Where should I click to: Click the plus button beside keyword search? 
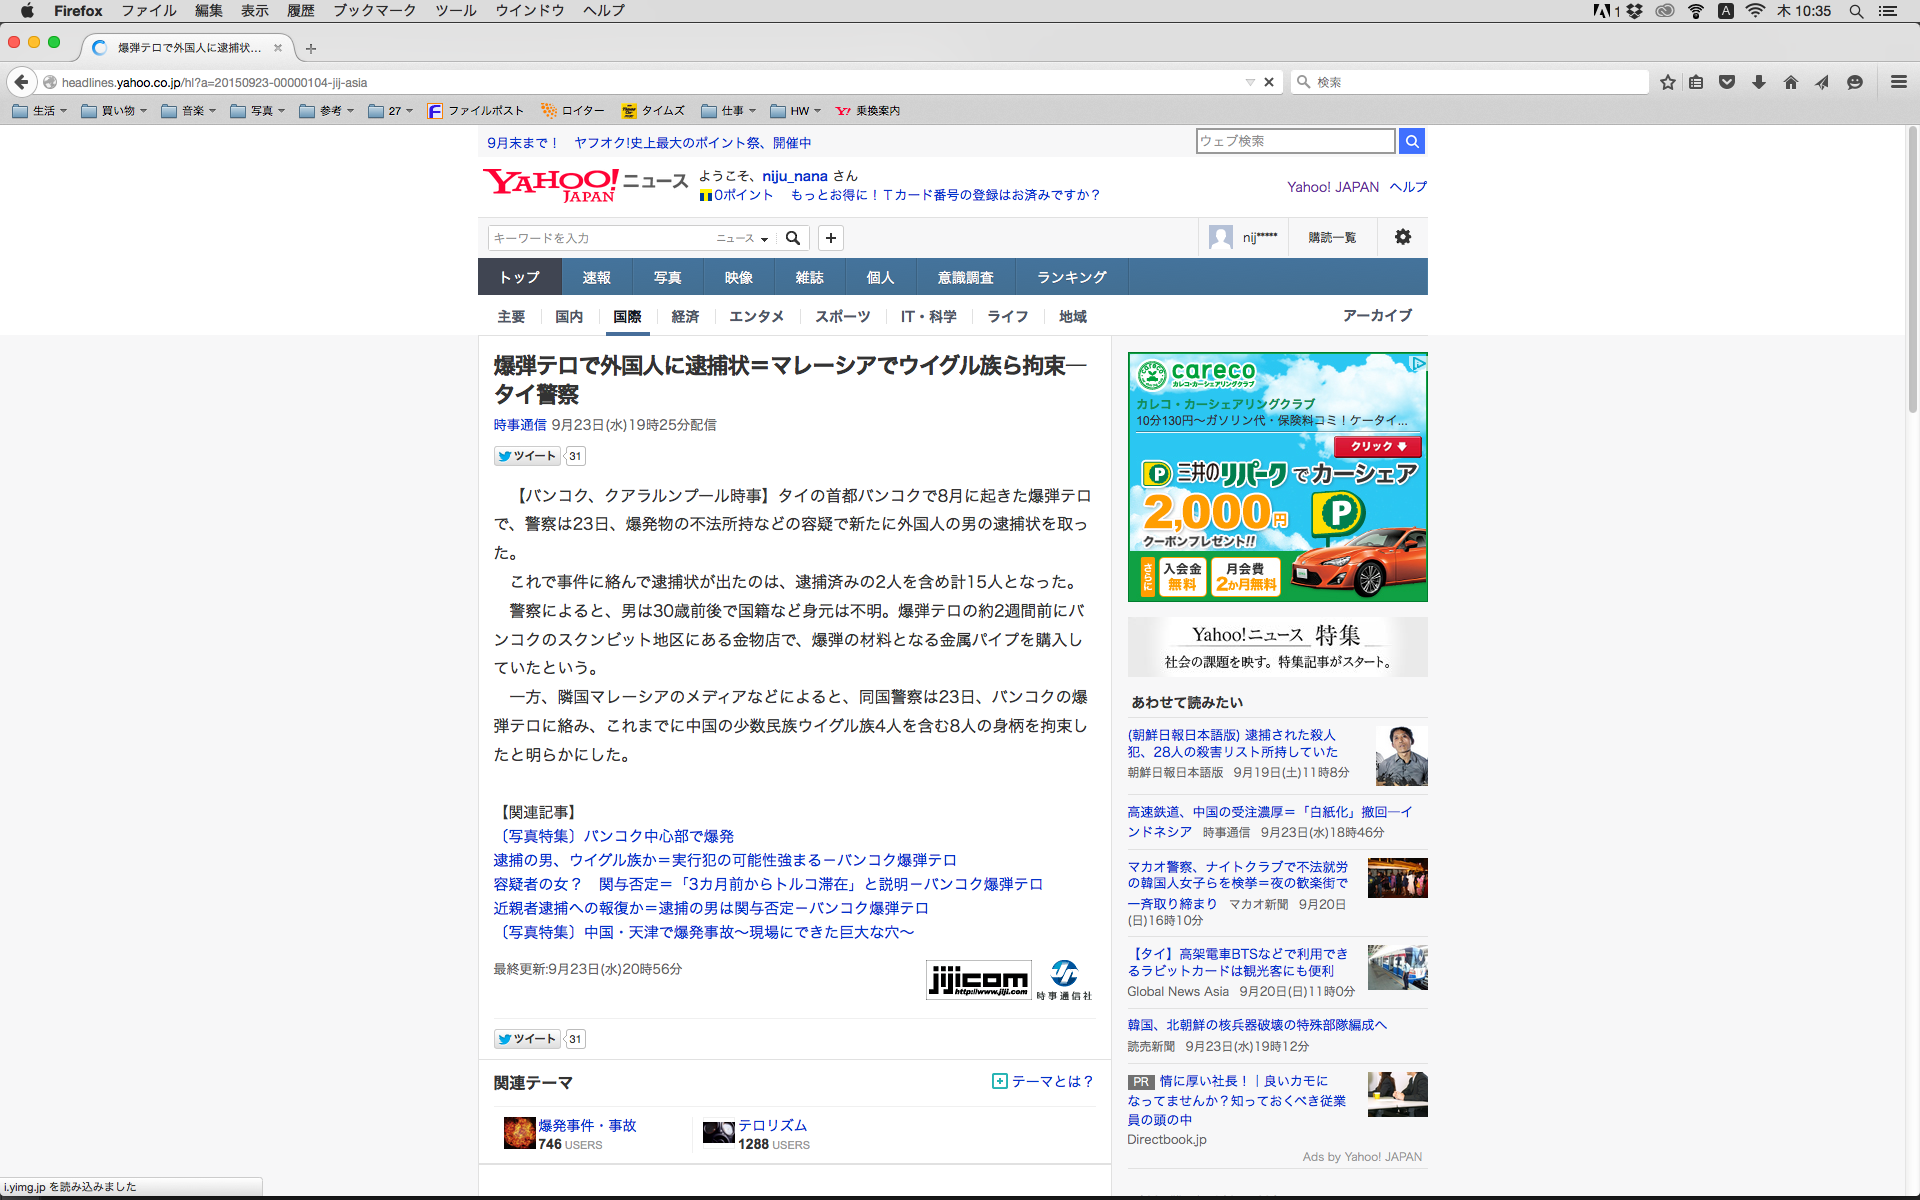click(831, 238)
